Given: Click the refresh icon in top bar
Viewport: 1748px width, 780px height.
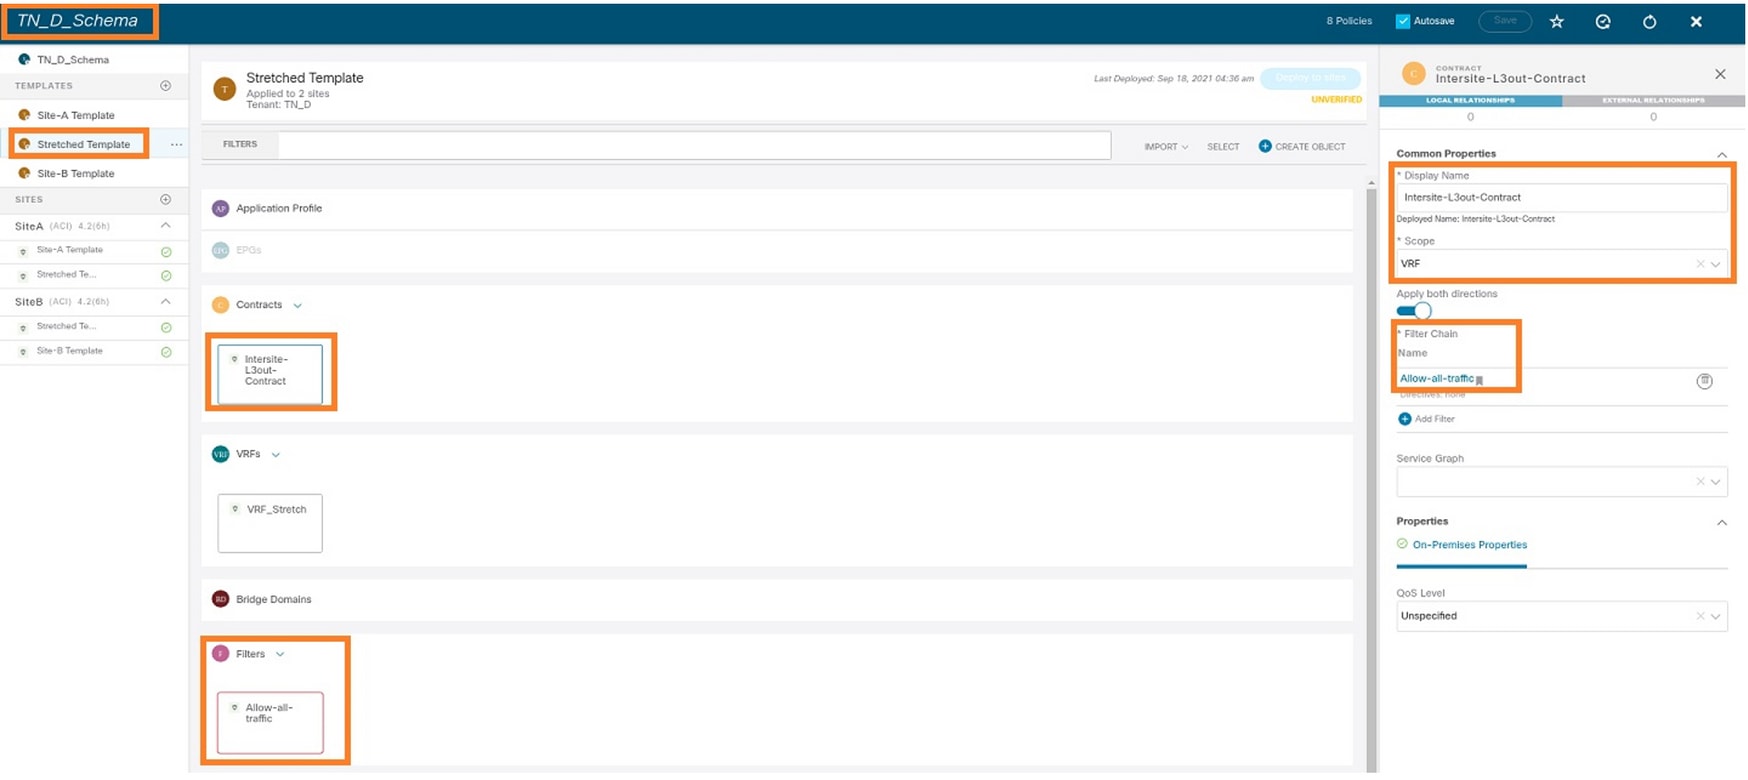Looking at the screenshot, I should pyautogui.click(x=1649, y=21).
